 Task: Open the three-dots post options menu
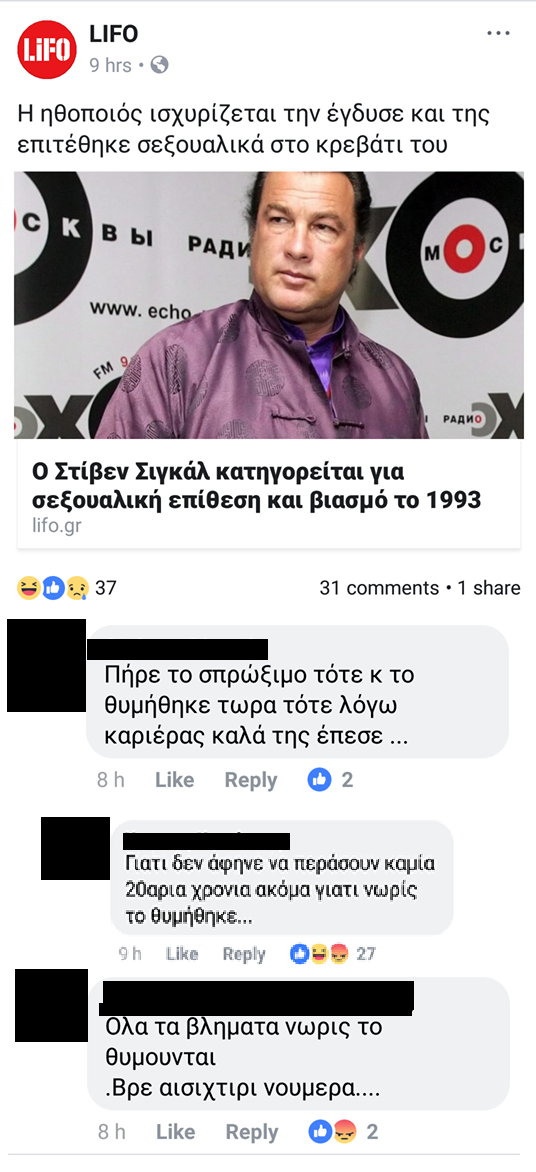tap(498, 34)
